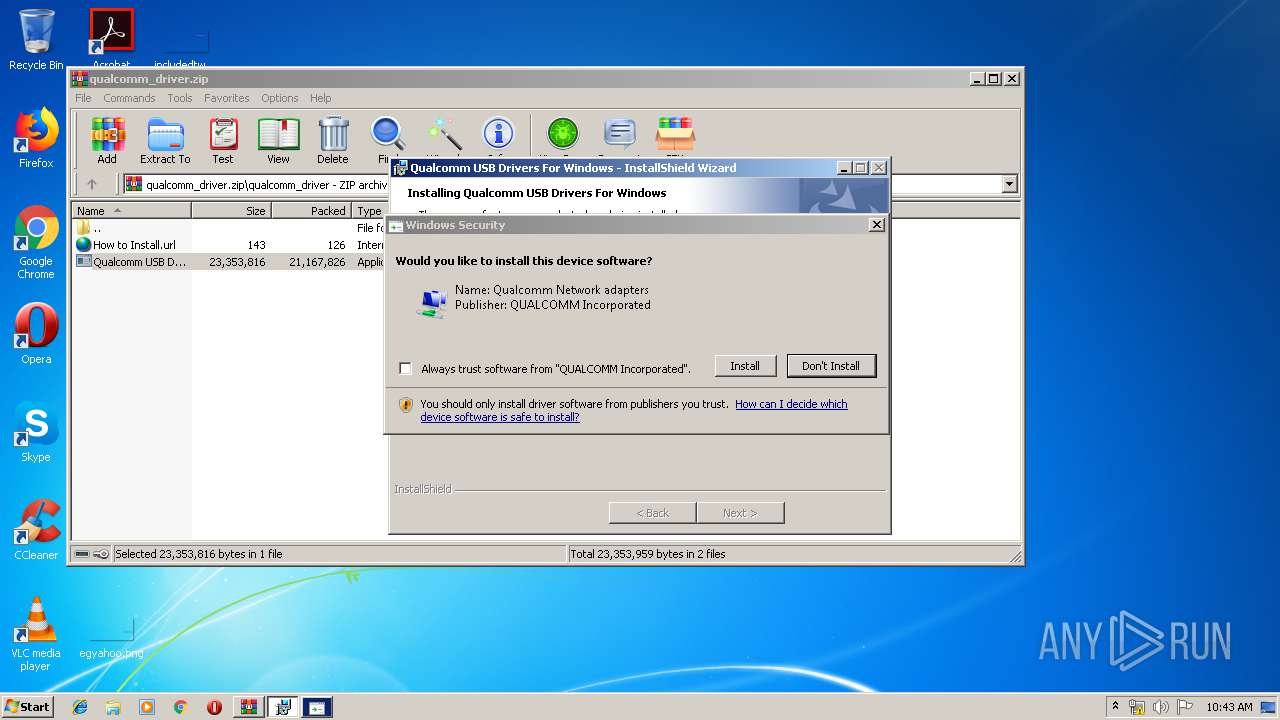Open the Tools menu

coord(180,98)
